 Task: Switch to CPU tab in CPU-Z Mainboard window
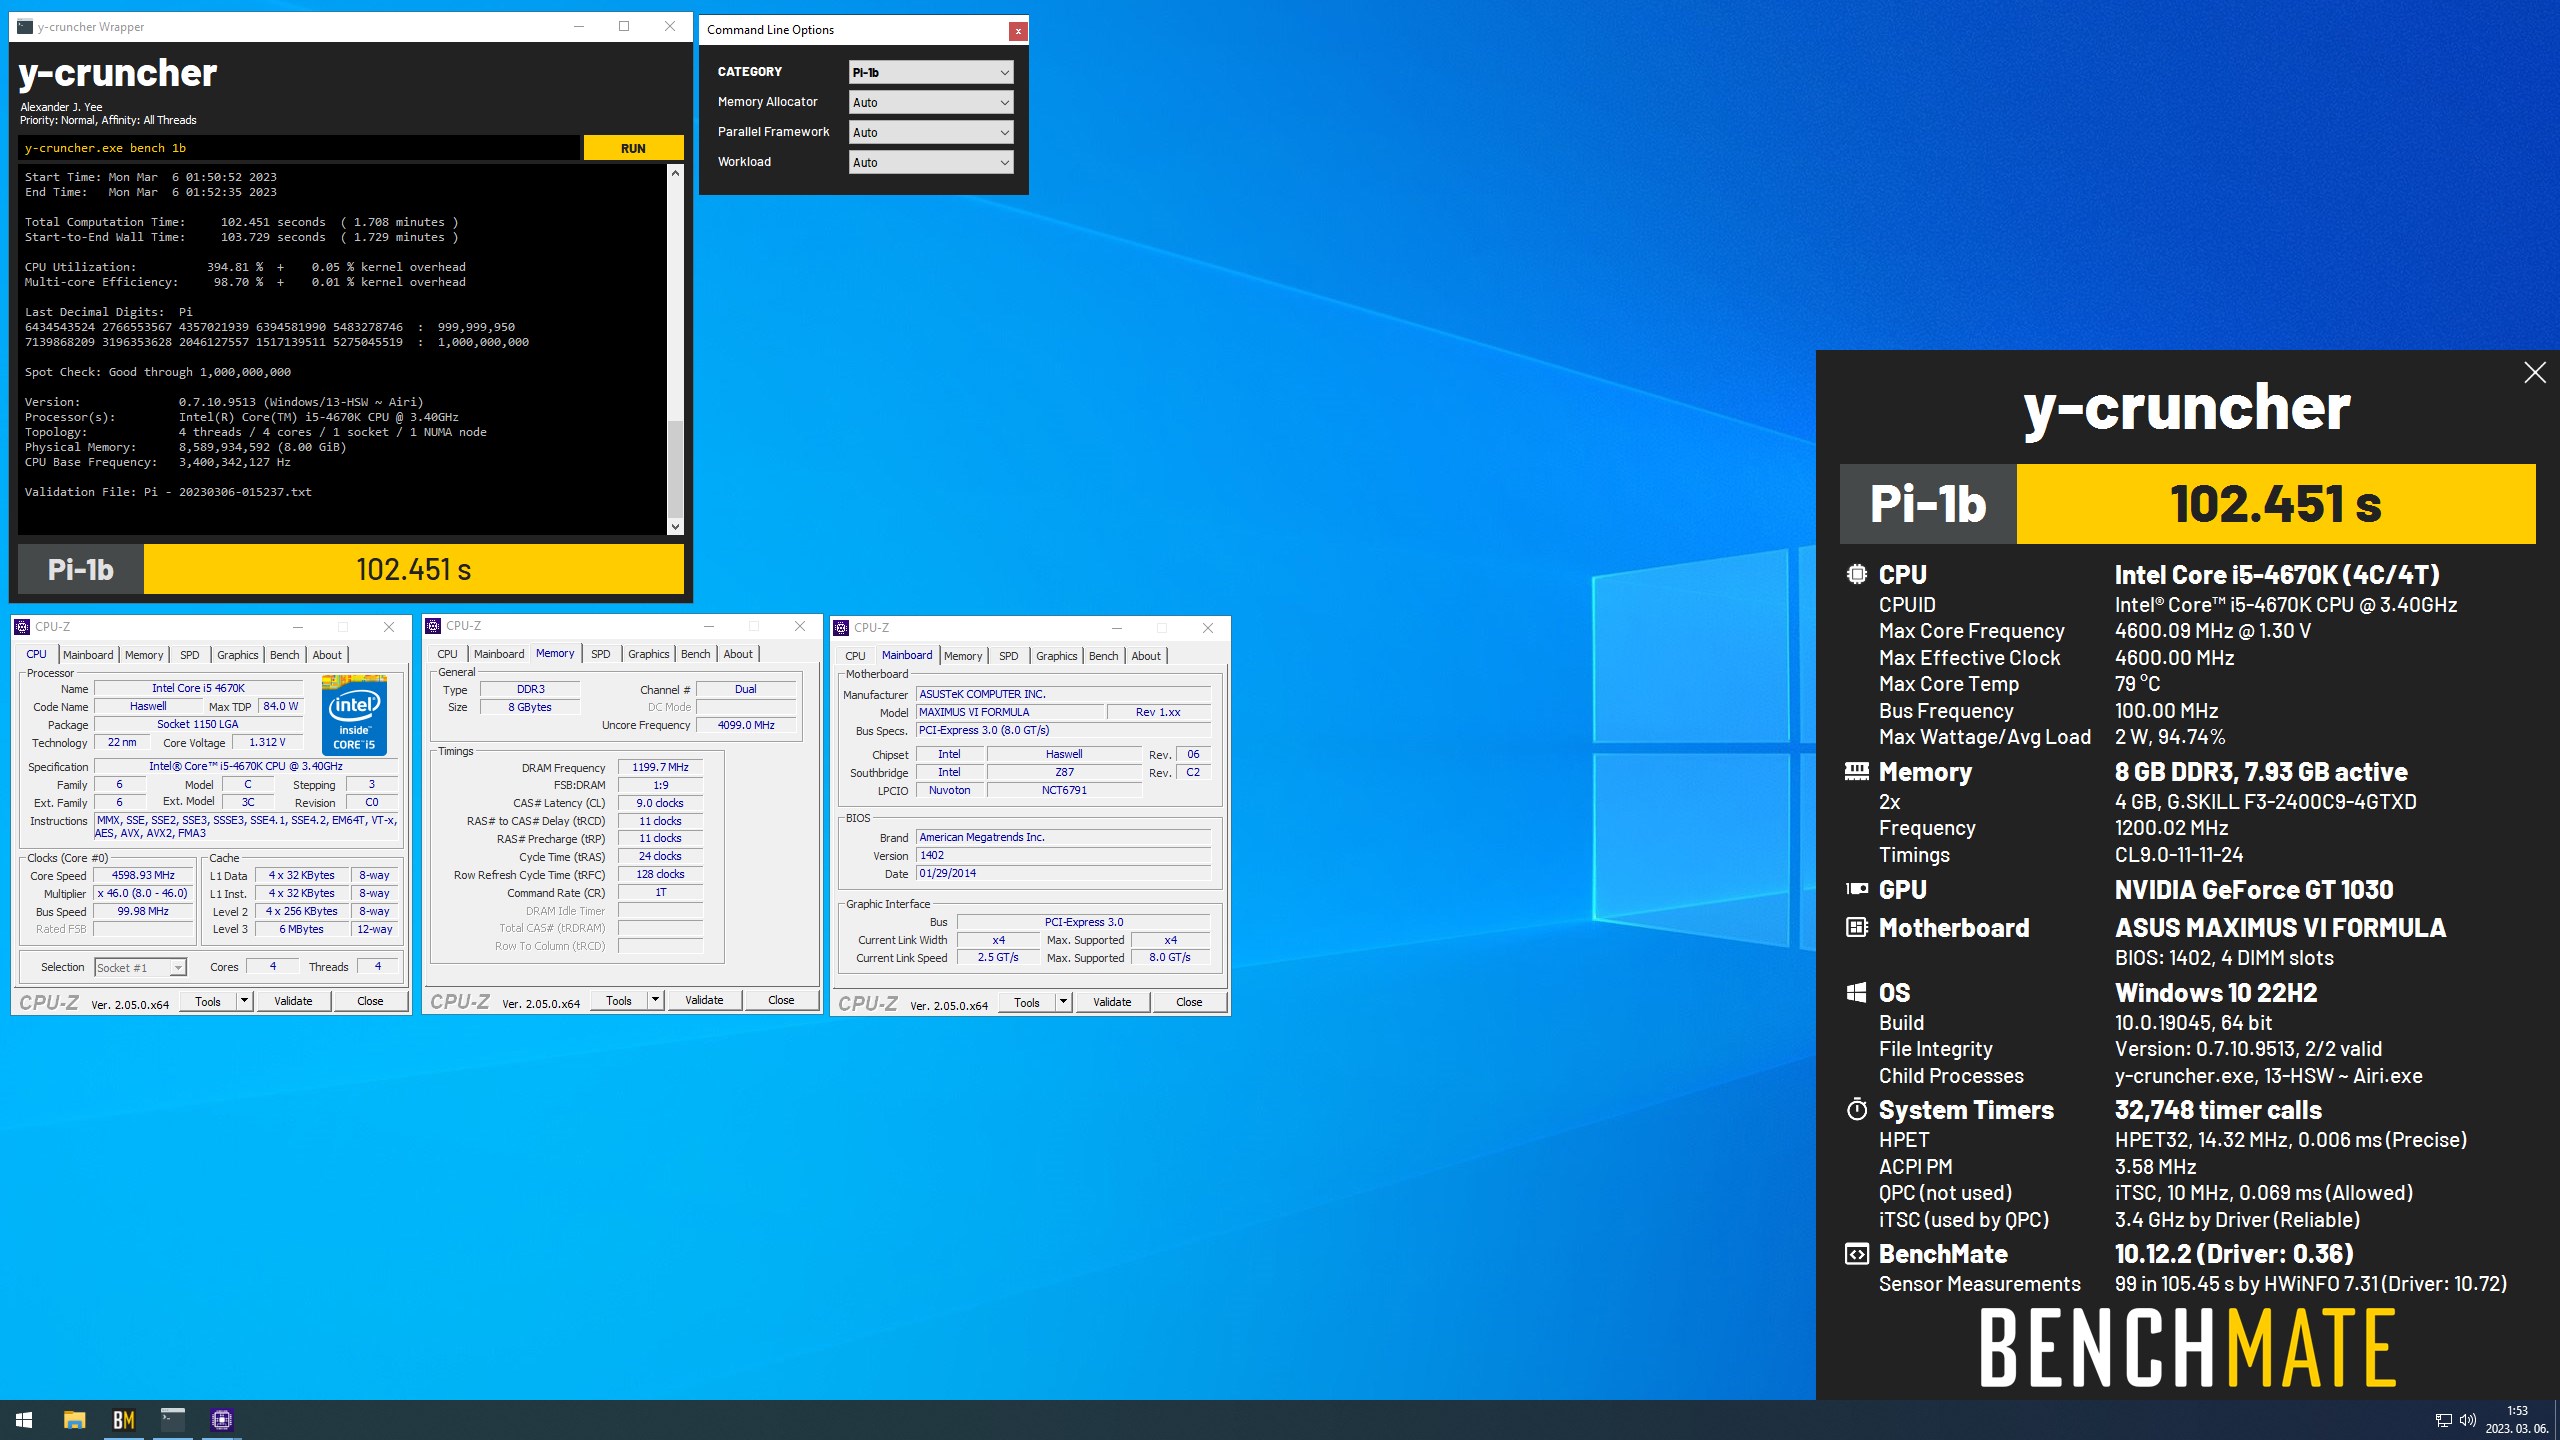[855, 656]
